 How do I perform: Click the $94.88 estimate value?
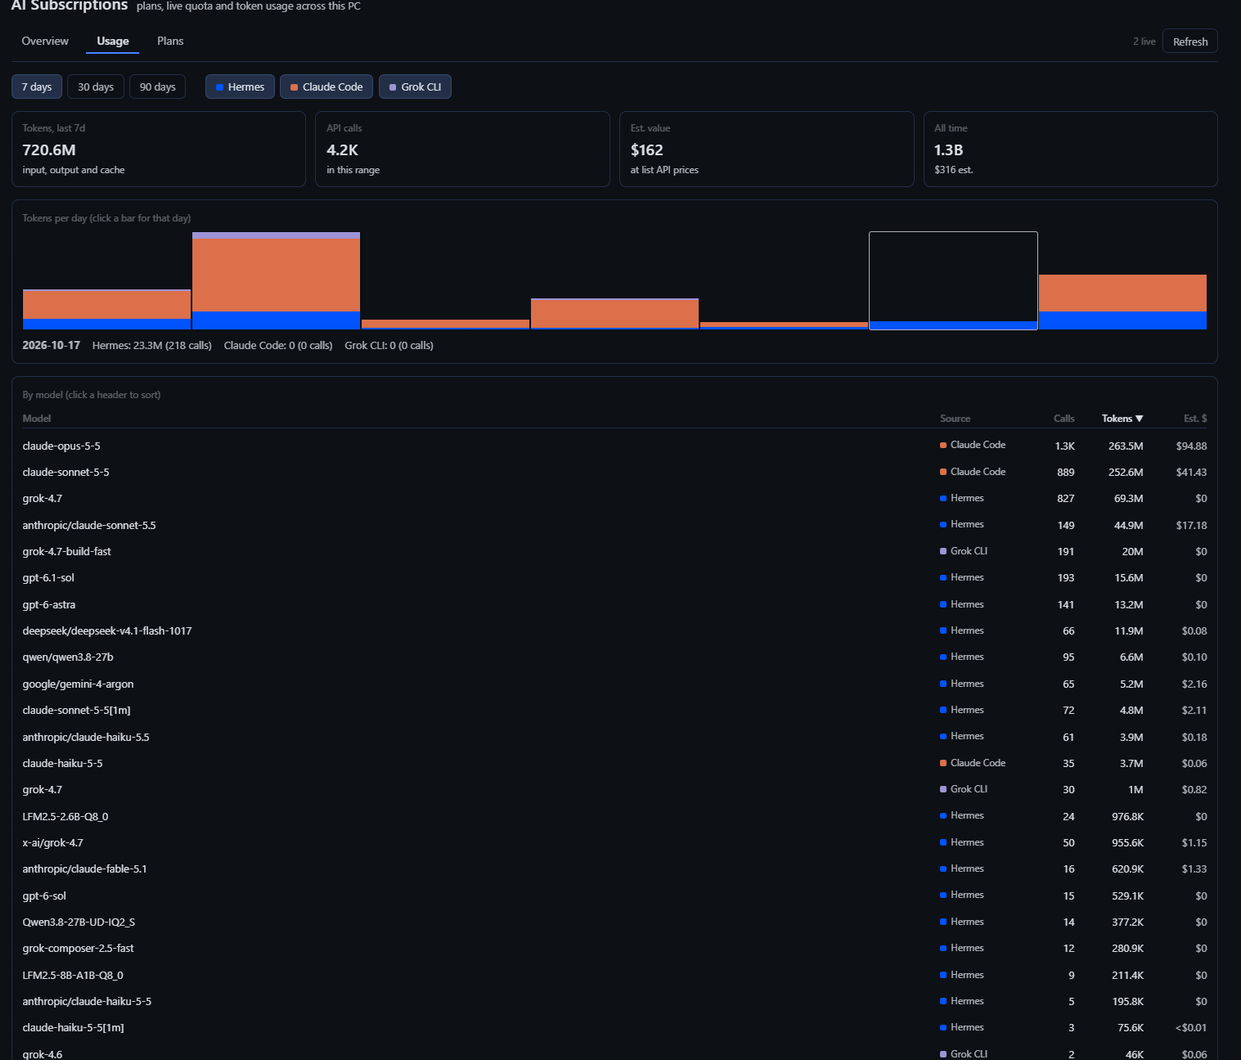(x=1191, y=446)
